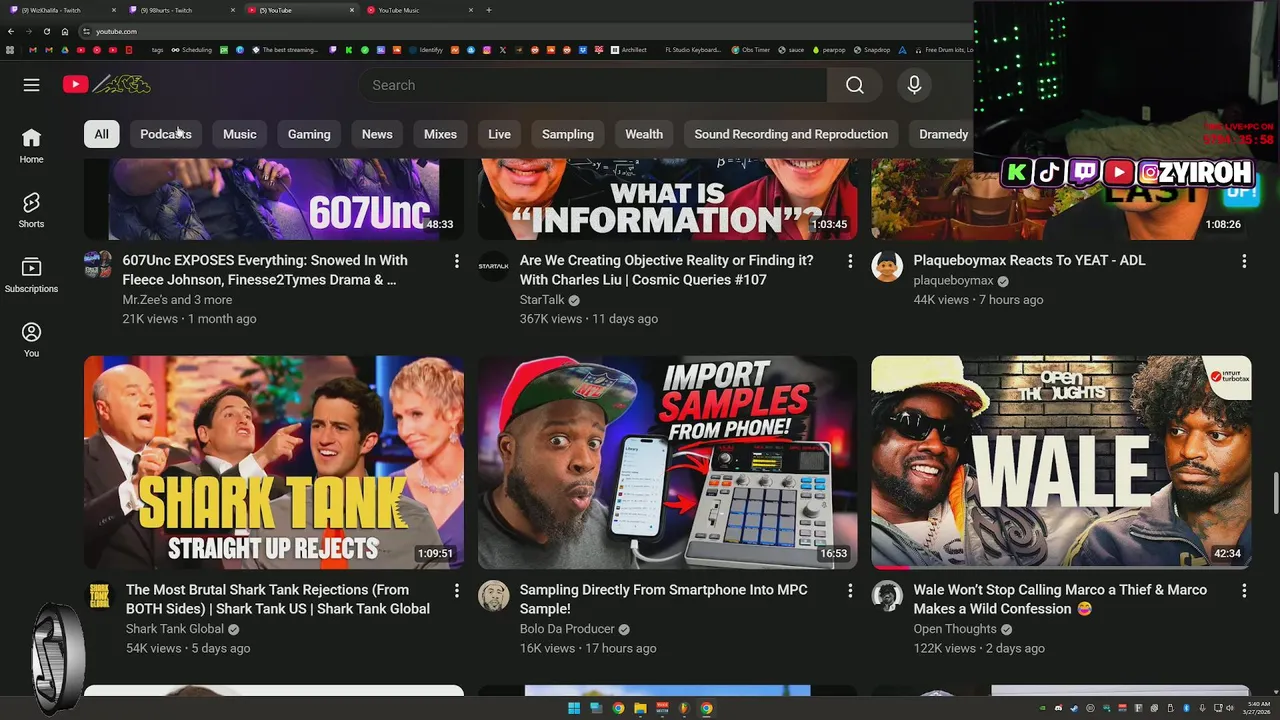Open Shark Tank Straight Up Rejects thumbnail

274,462
